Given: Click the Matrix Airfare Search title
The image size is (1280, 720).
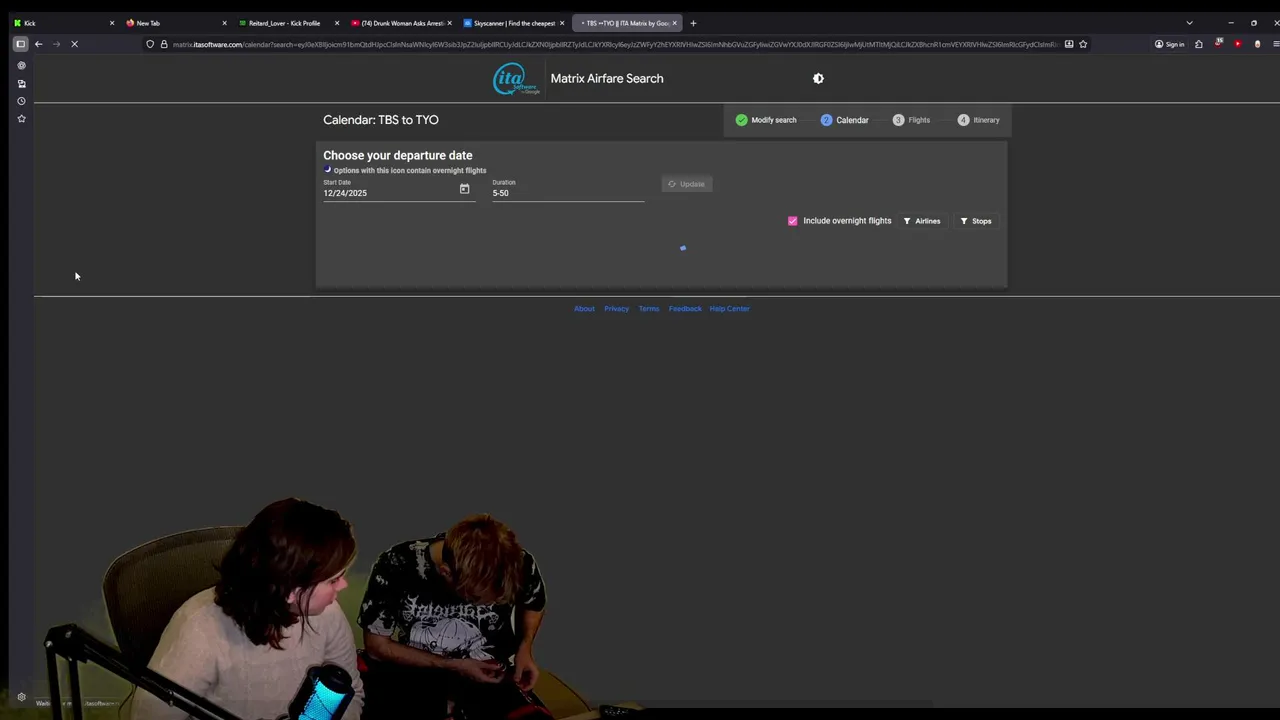Looking at the screenshot, I should (x=607, y=79).
